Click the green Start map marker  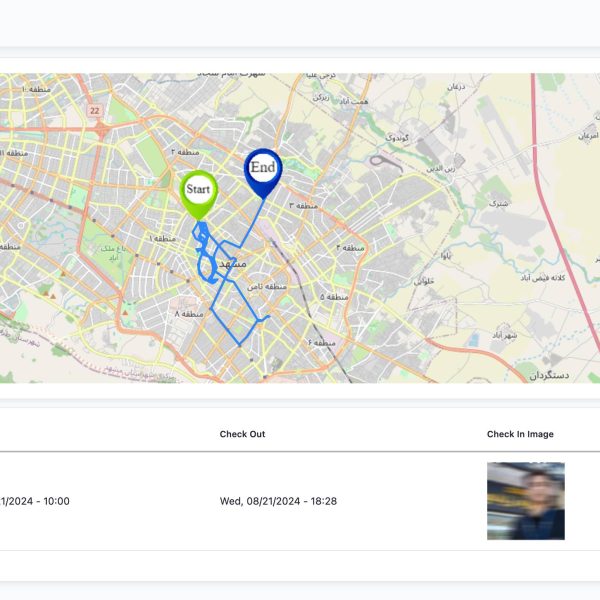click(198, 192)
